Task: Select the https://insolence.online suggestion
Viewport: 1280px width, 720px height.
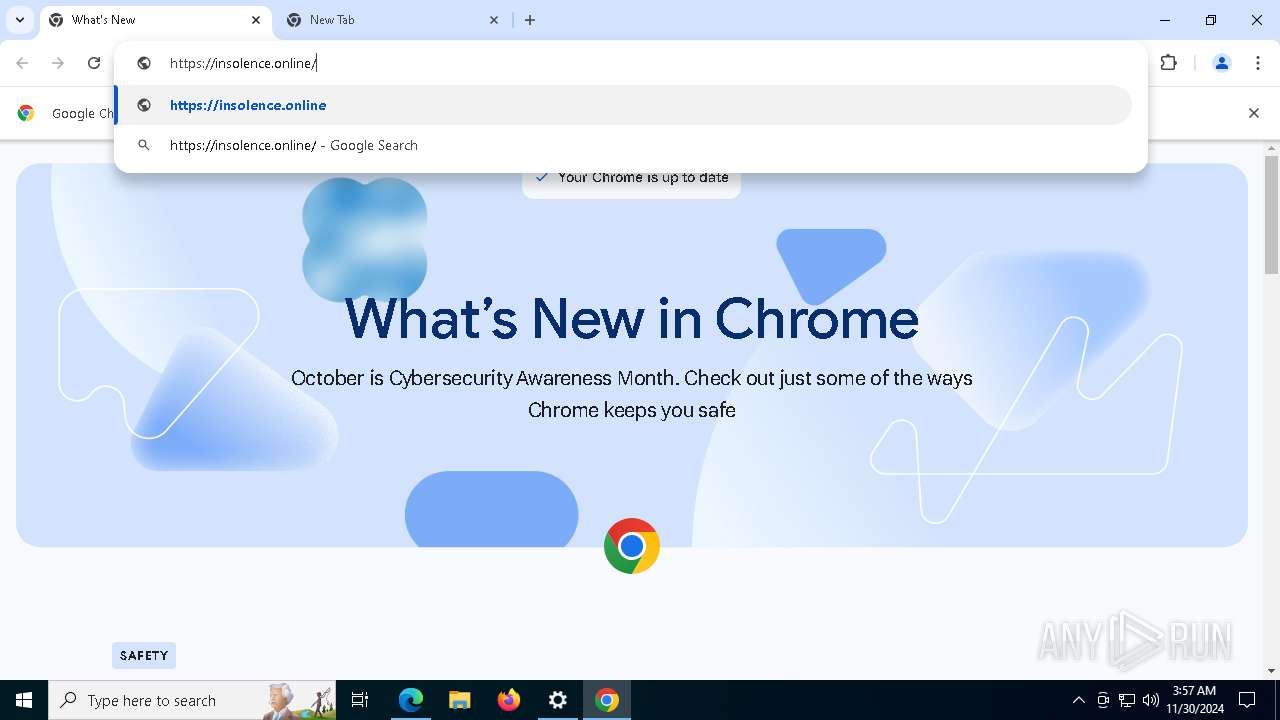Action: [624, 105]
